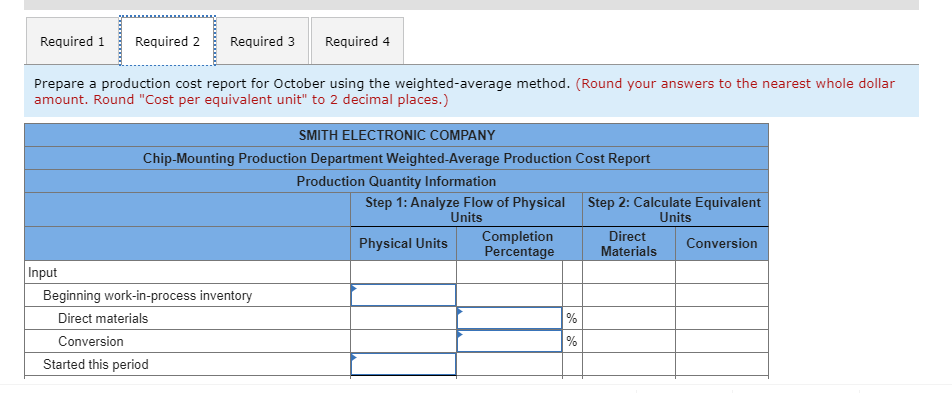Click the Chip-Mounting Production Department report title
Image resolution: width=952 pixels, height=393 pixels.
396,159
